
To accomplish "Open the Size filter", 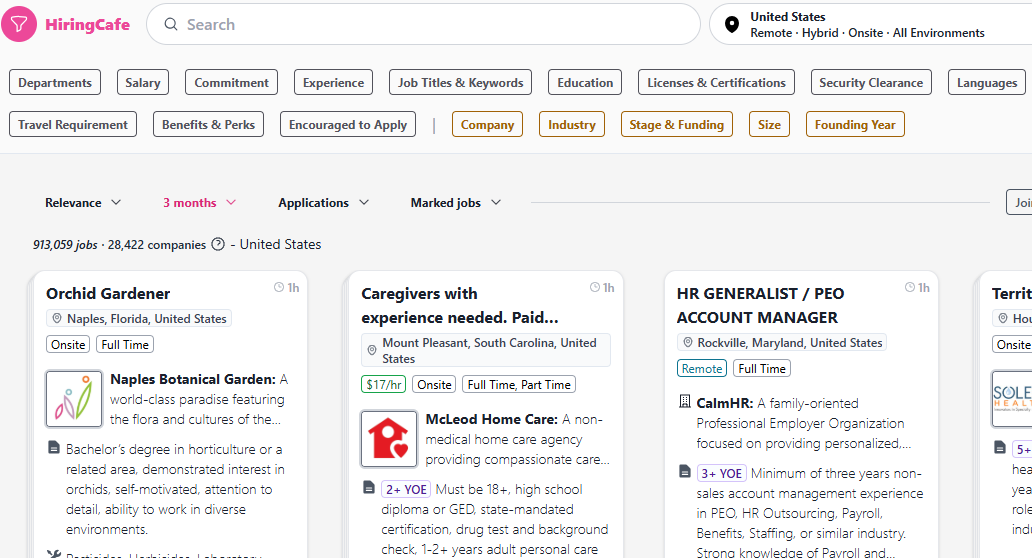I will click(769, 124).
